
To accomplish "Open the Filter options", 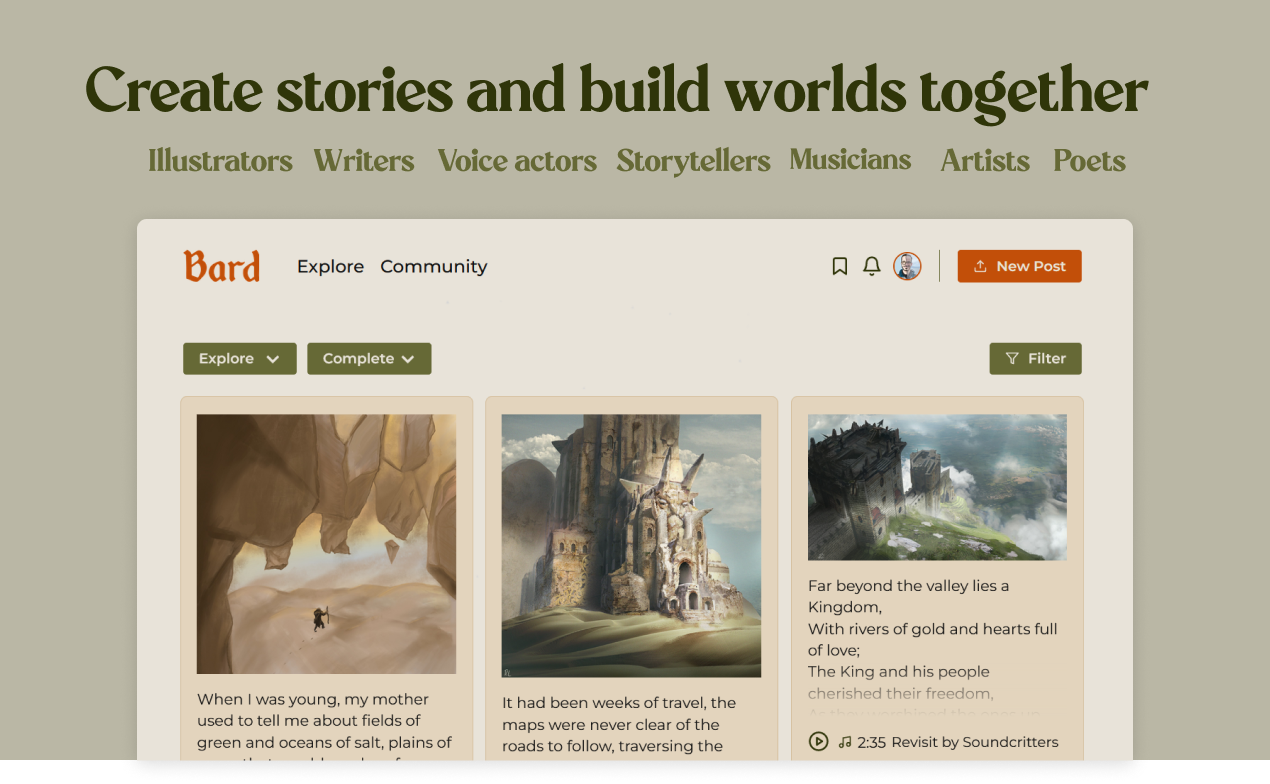I will click(1035, 358).
